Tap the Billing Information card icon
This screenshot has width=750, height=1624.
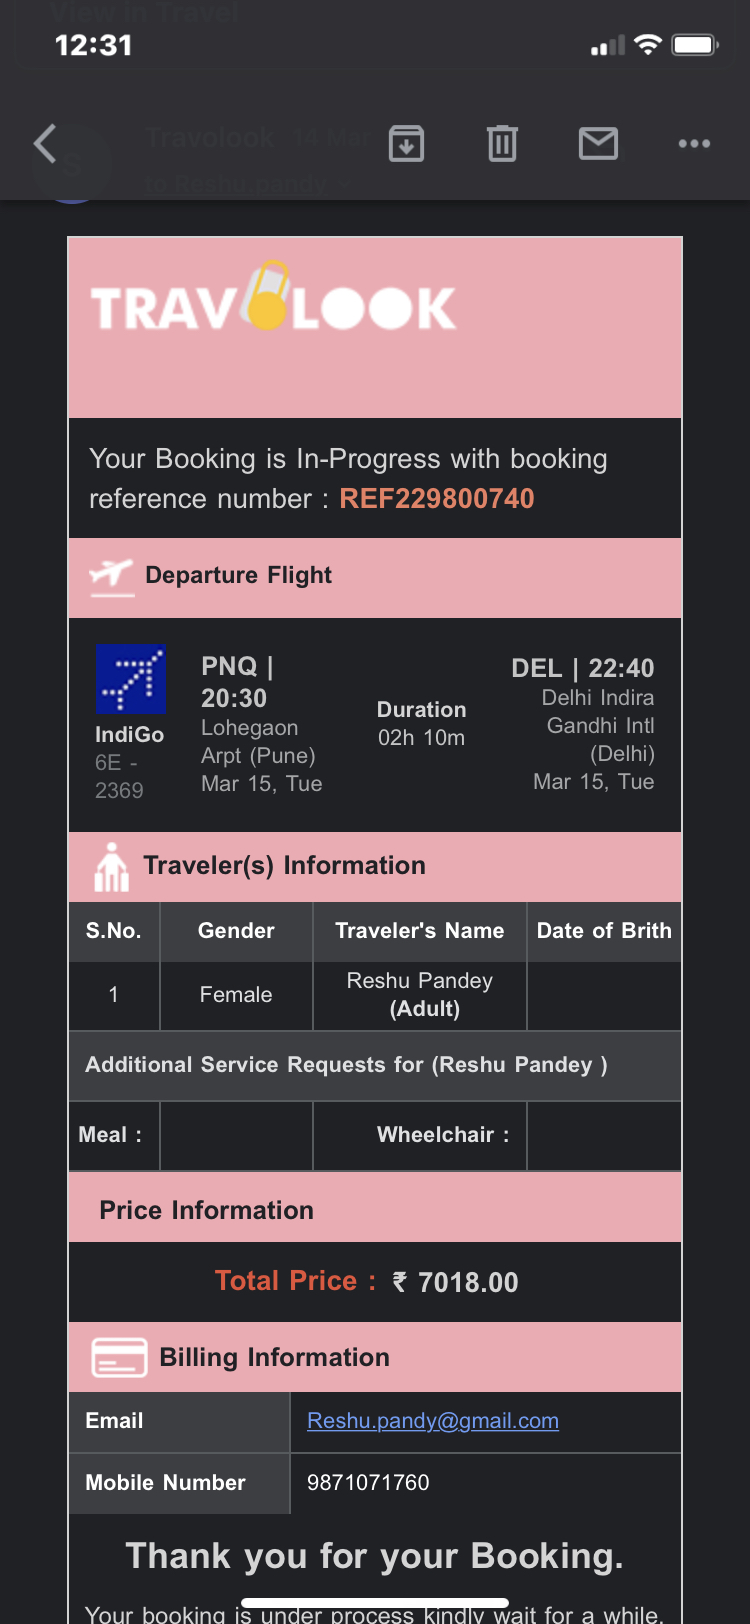119,1357
